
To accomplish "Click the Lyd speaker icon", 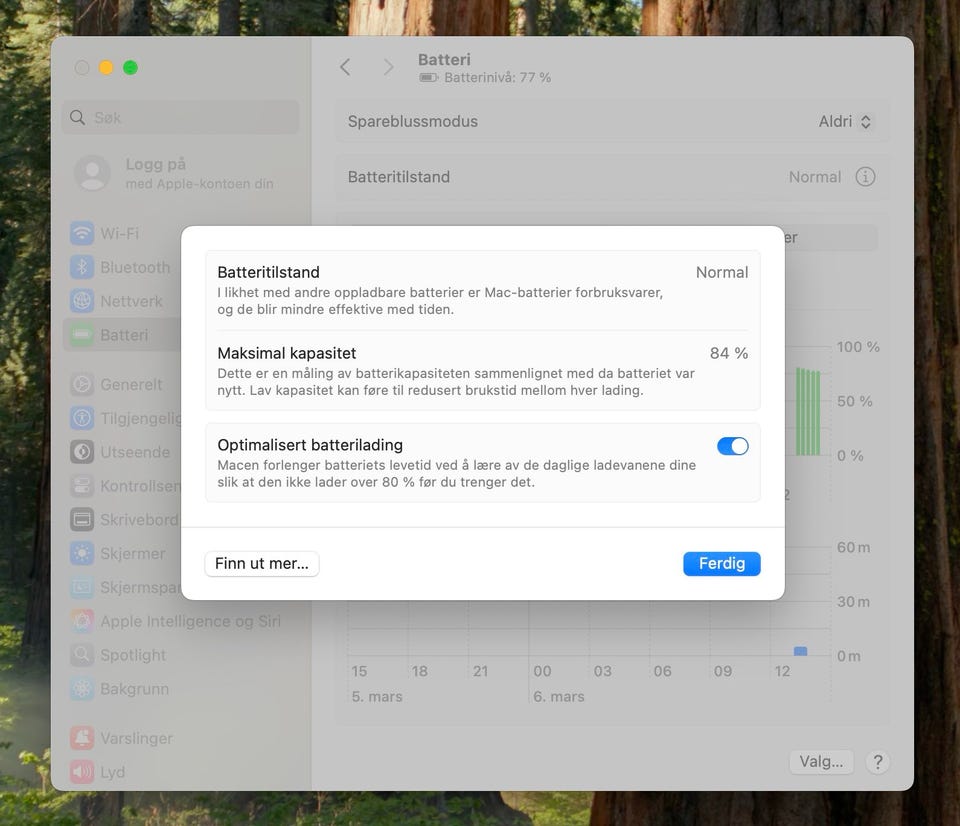I will pos(82,772).
